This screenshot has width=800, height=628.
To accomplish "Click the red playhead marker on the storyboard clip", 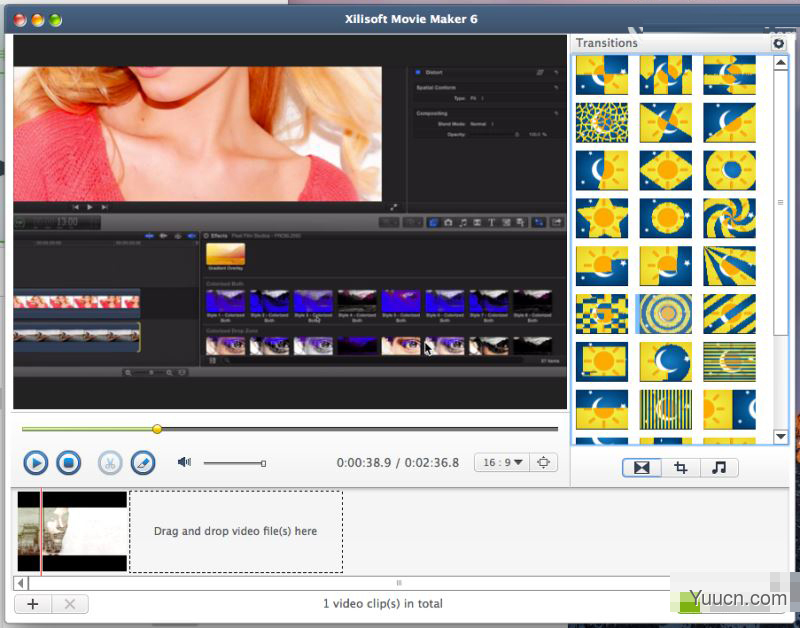I will pyautogui.click(x=39, y=531).
